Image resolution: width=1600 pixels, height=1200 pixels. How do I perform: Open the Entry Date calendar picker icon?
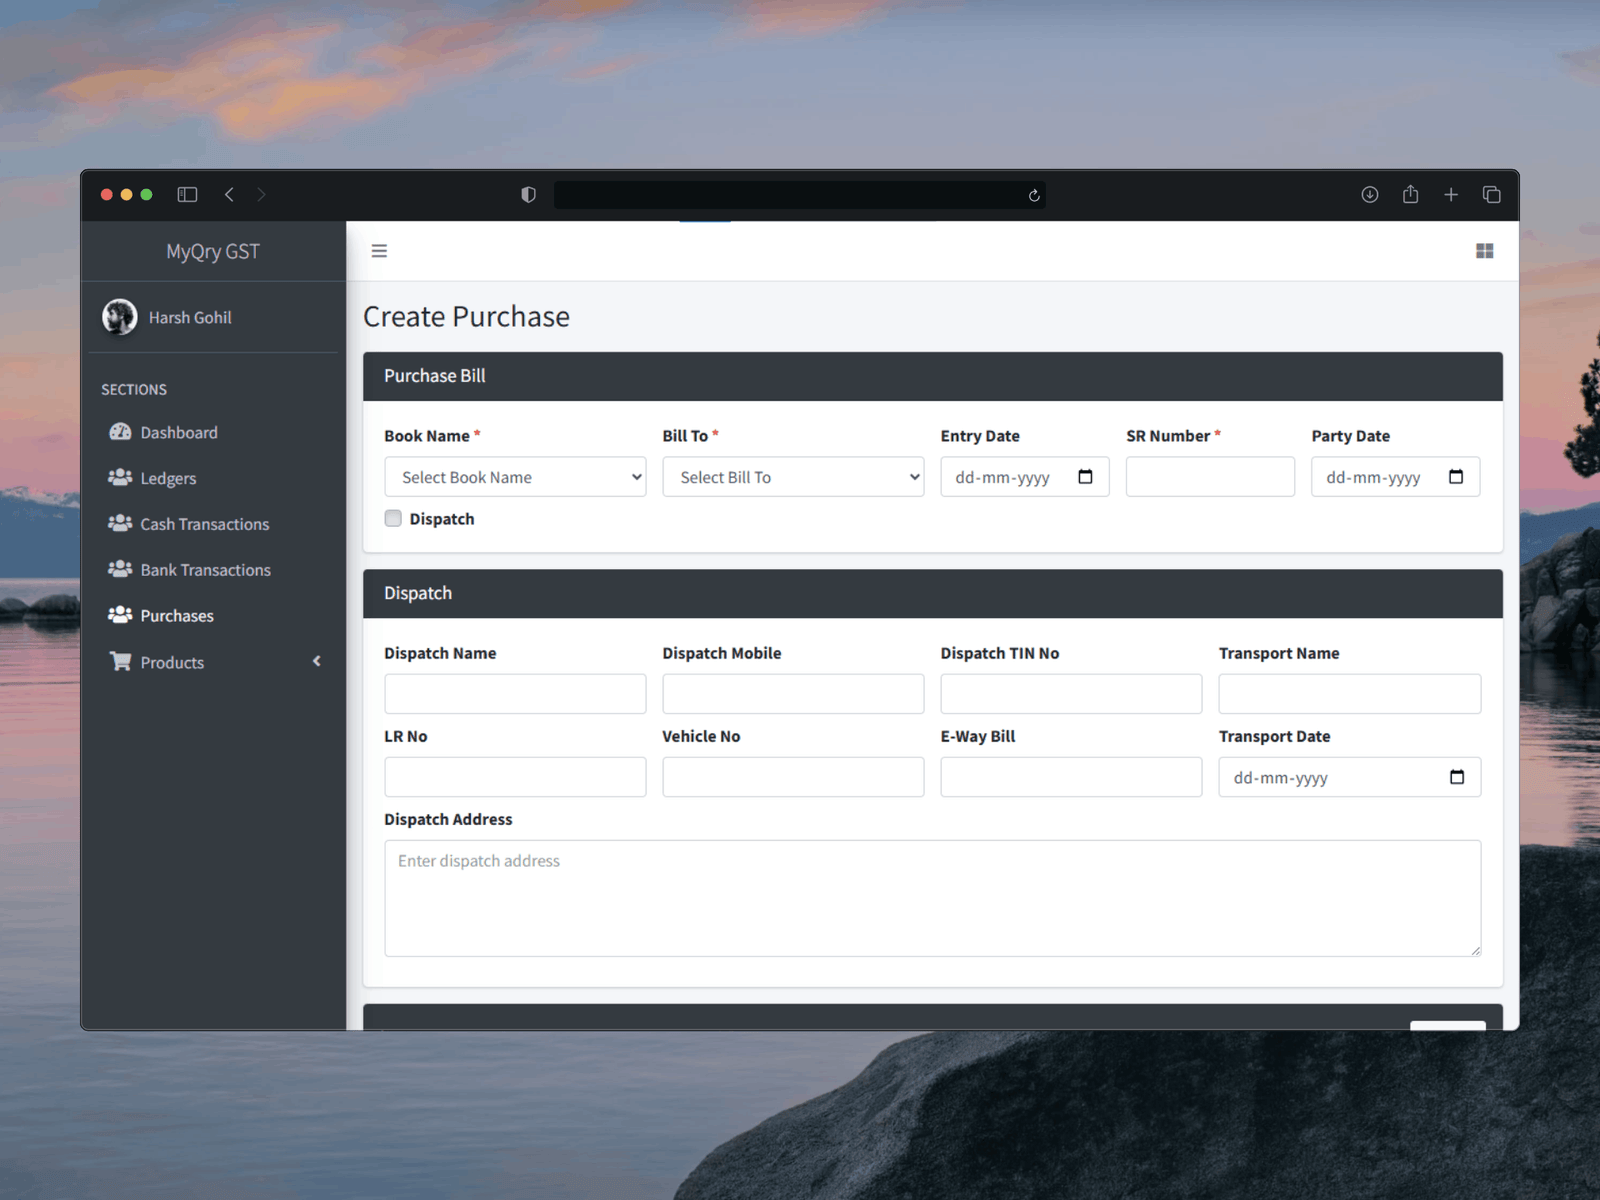coord(1085,477)
